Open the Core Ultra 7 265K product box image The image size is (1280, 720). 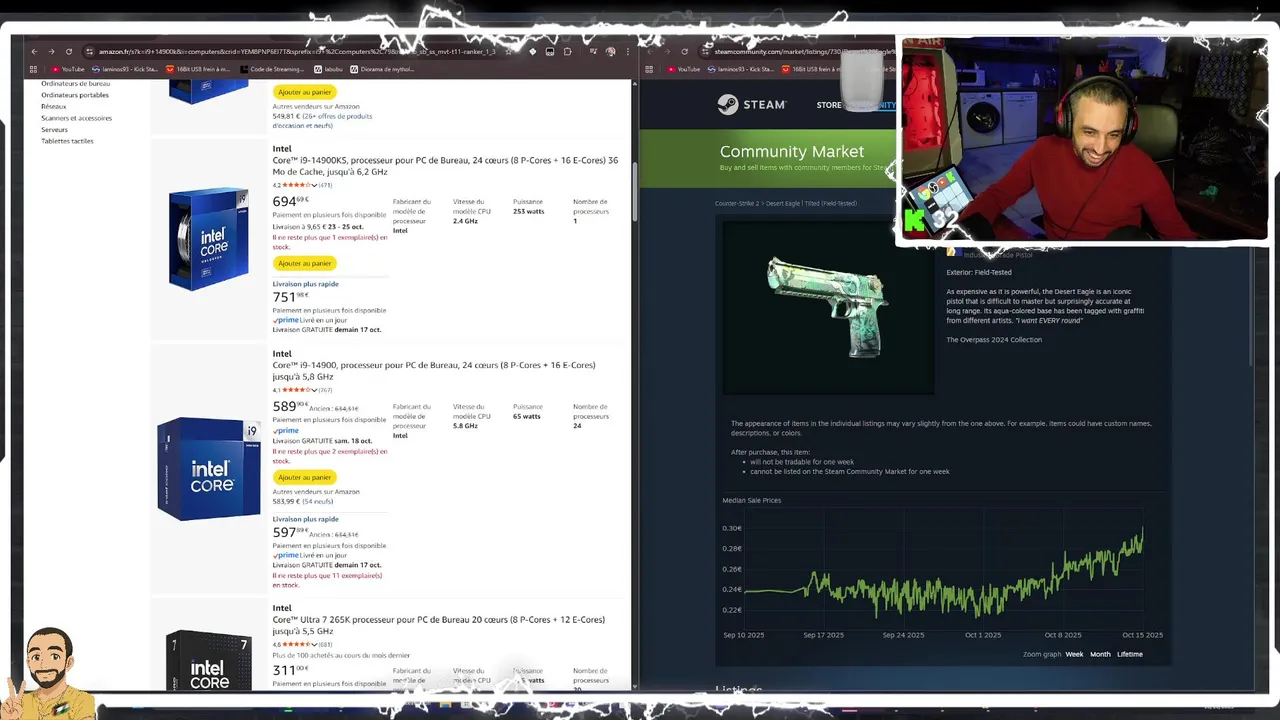point(208,659)
